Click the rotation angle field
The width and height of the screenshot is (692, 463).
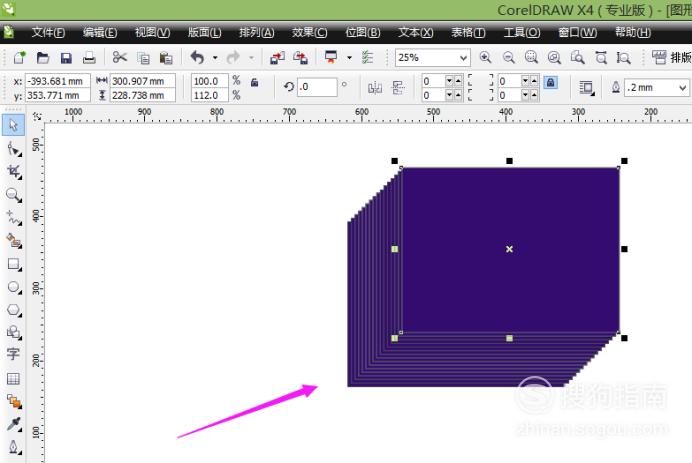[317, 87]
